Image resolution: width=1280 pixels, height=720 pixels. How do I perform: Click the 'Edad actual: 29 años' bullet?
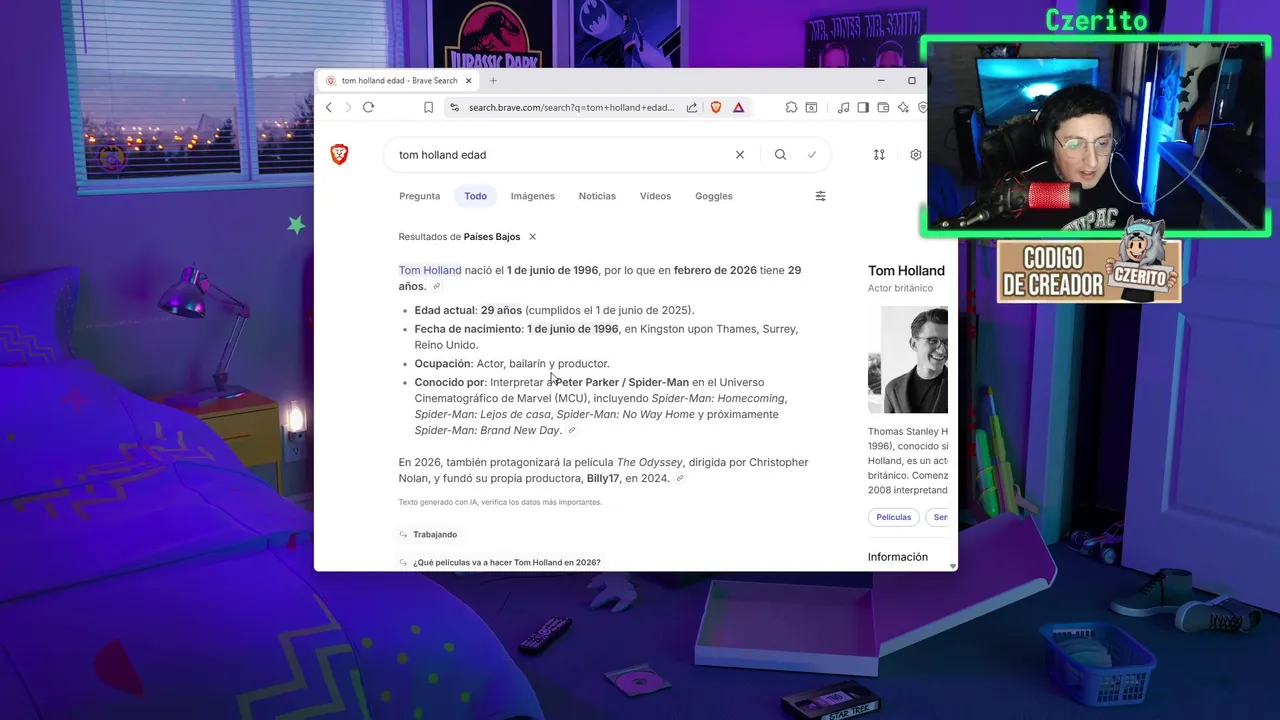(x=554, y=310)
